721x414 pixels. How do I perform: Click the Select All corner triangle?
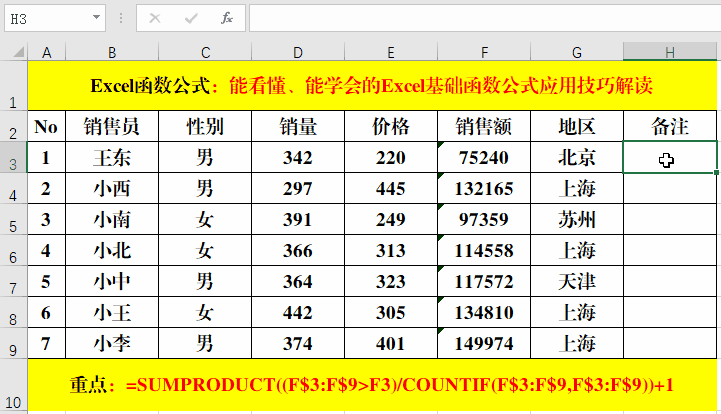[x=18, y=52]
